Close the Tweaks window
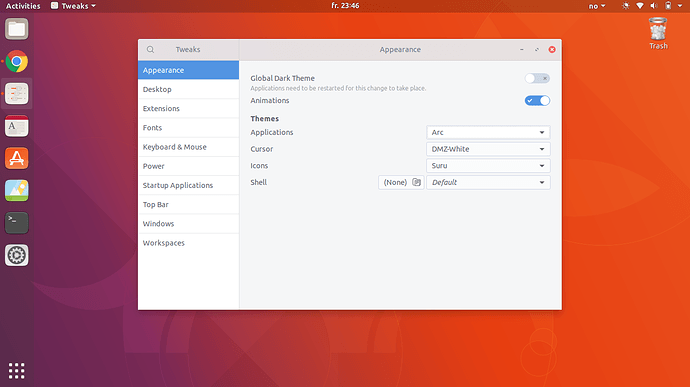690x387 pixels. click(x=552, y=49)
